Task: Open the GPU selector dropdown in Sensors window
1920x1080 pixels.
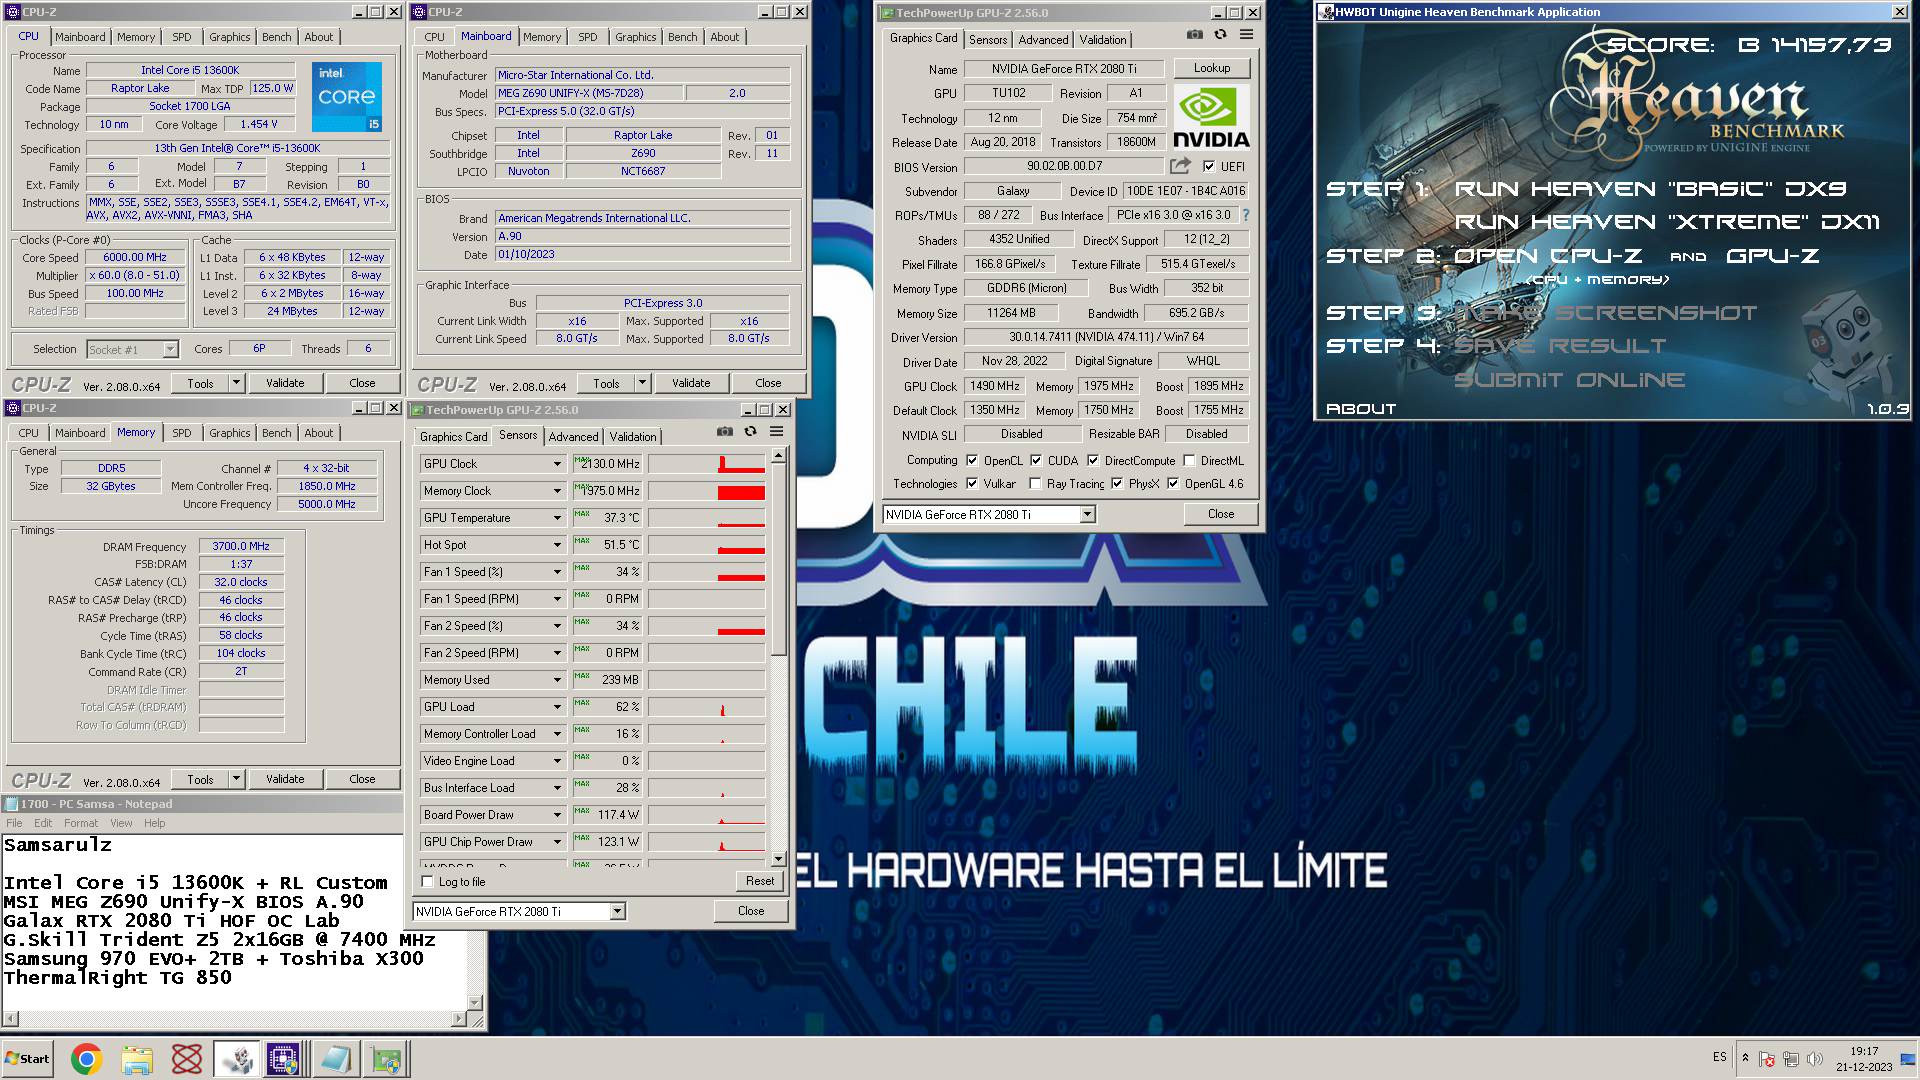Action: click(x=617, y=911)
